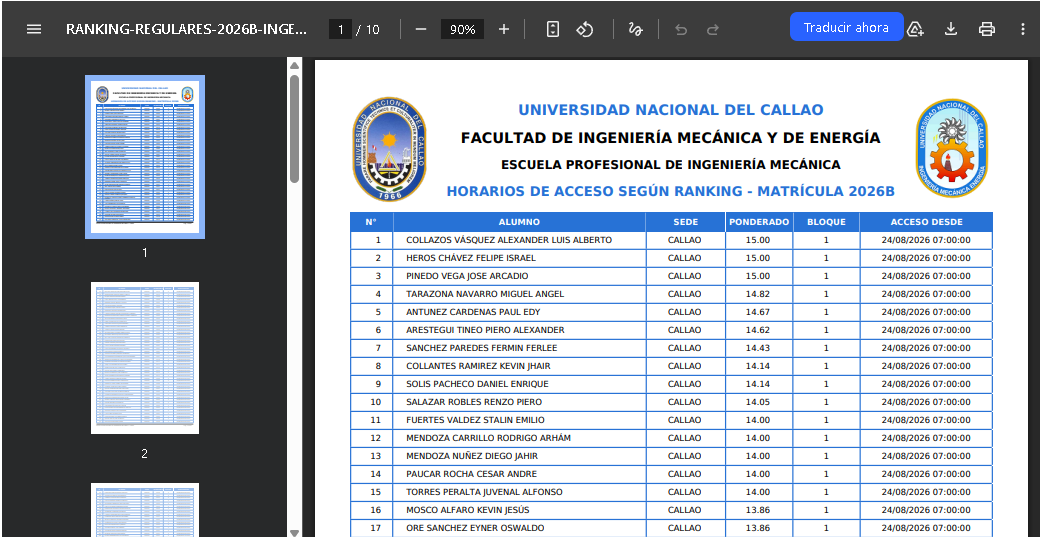This screenshot has height=537, width=1040.
Task: Click SOLIS PACHECO DANIEL ENRIQUE
Action: tap(477, 383)
